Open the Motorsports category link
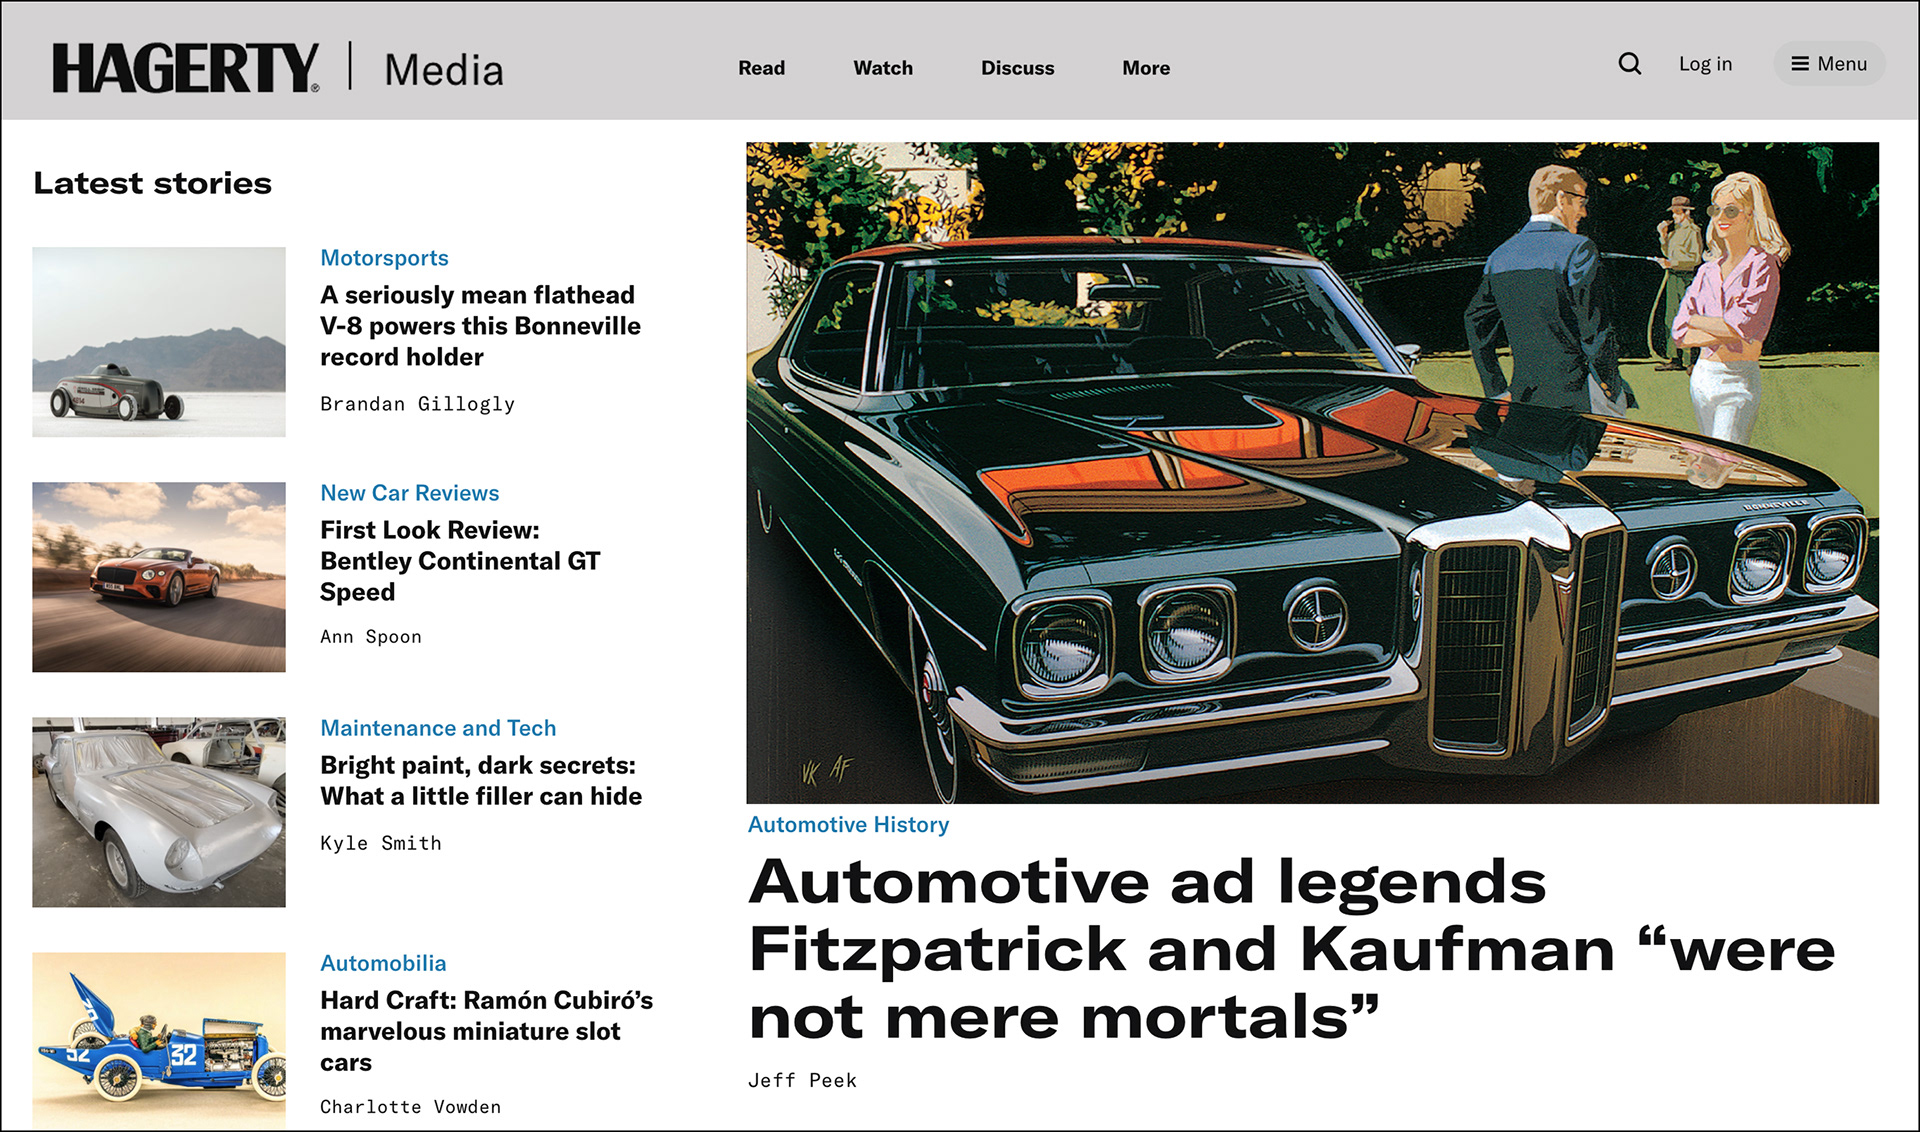Image resolution: width=1920 pixels, height=1132 pixels. coord(384,258)
